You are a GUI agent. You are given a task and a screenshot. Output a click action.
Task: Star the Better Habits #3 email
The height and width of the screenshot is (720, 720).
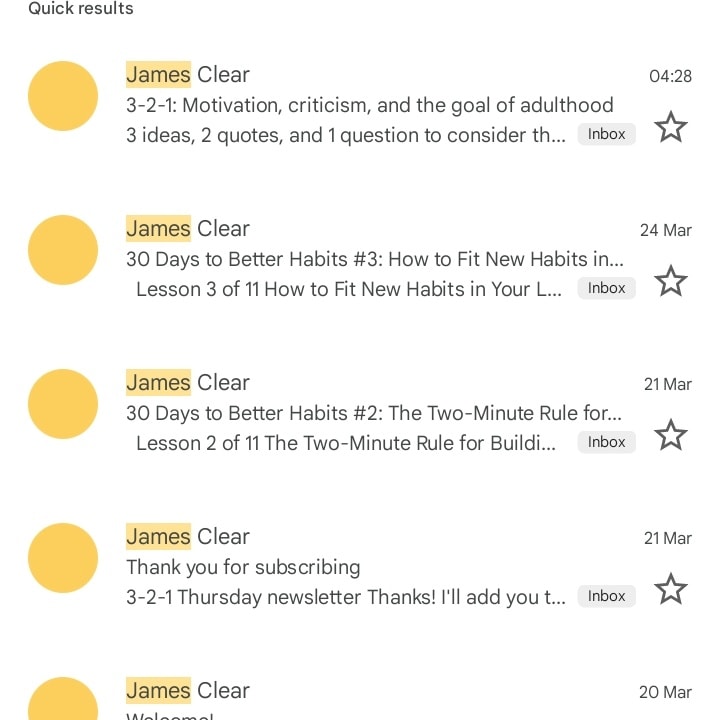point(670,281)
